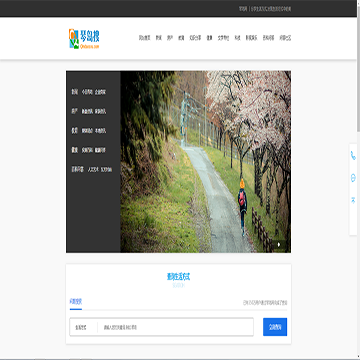The image size is (360, 360).
Task: Open the last item in main navigation menu
Action: 285,38
